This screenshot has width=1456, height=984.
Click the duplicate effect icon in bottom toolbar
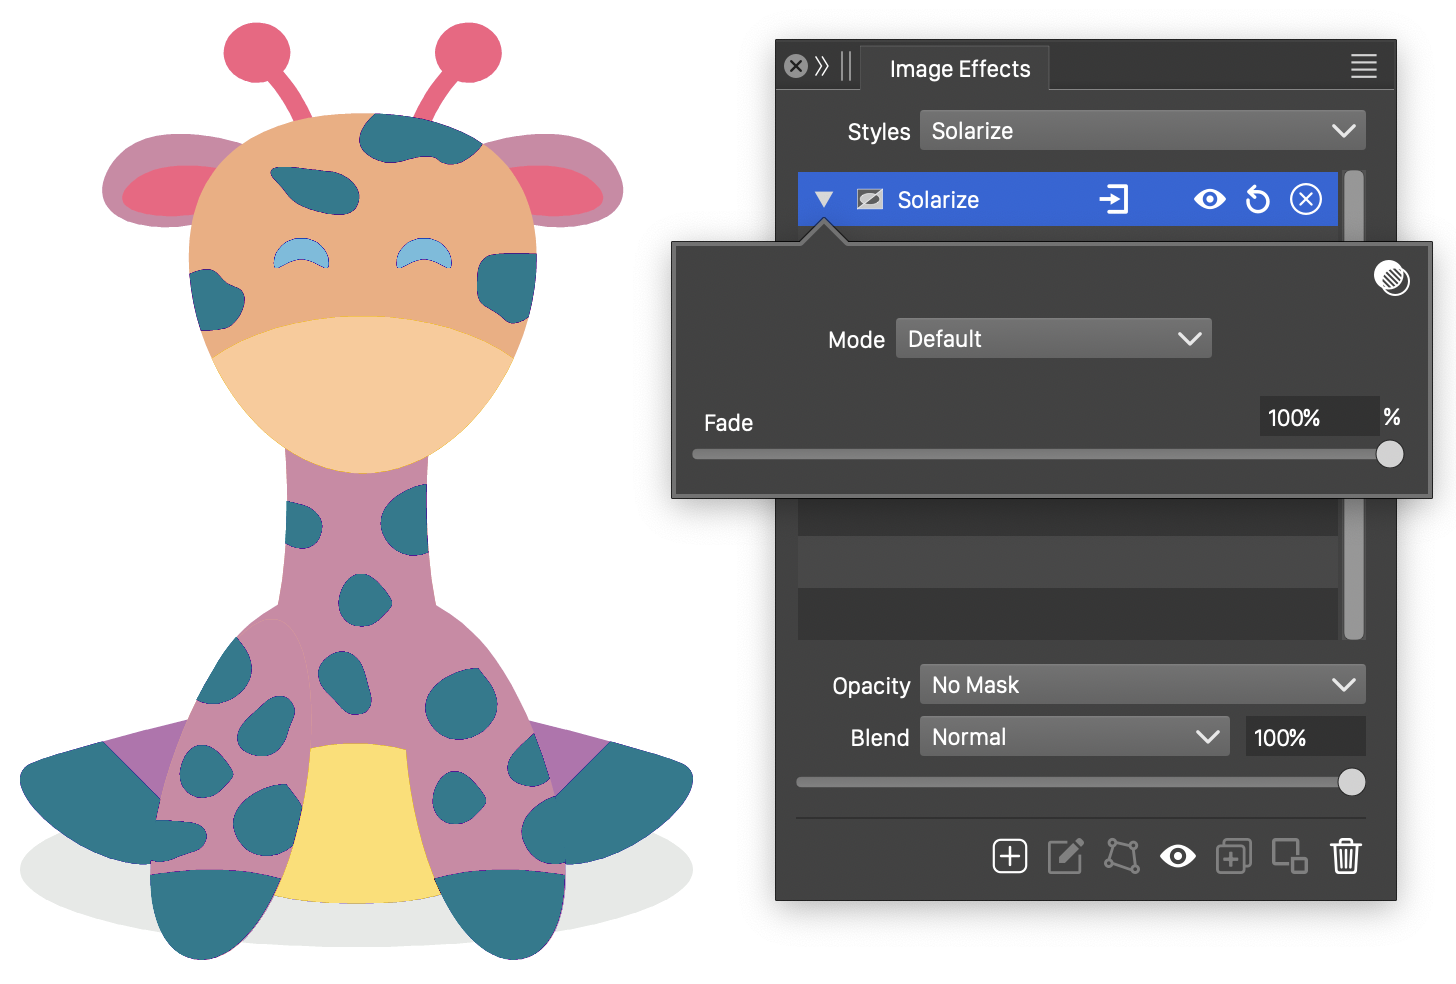[x=1233, y=856]
